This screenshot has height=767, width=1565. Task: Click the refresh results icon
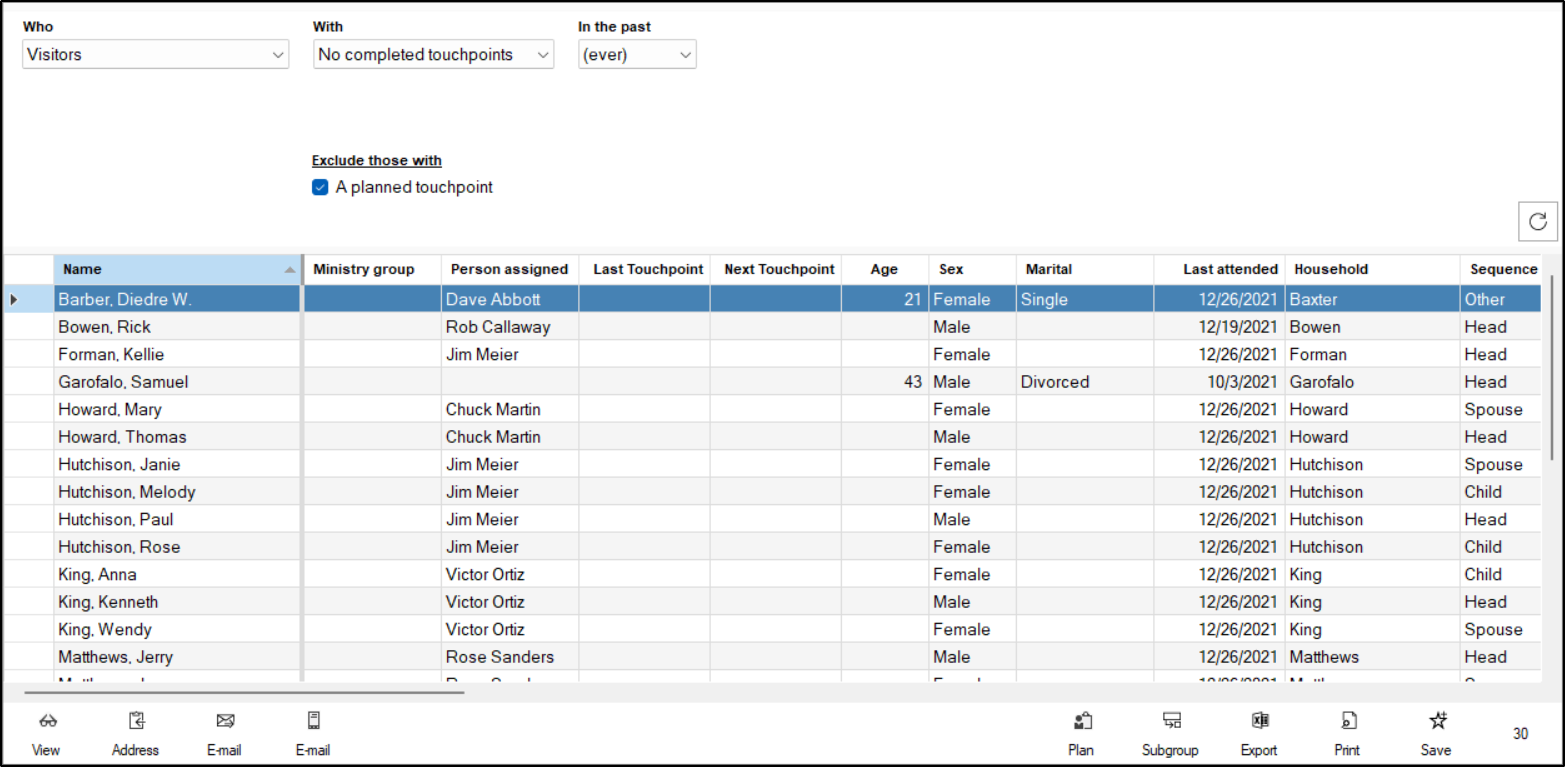click(1538, 222)
